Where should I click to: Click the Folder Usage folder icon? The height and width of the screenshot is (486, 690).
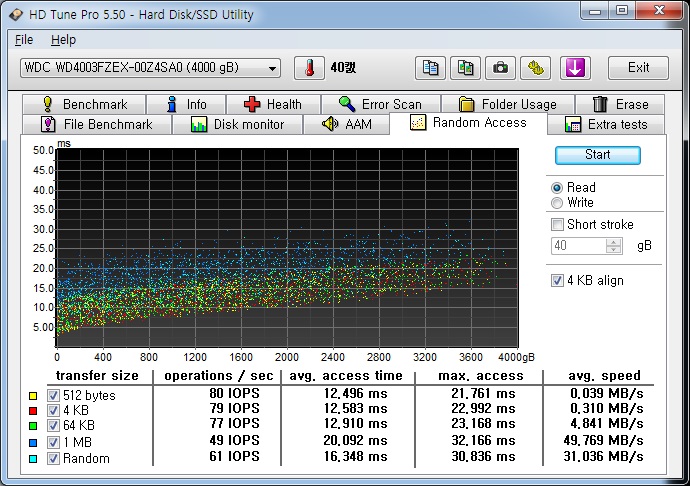[466, 104]
